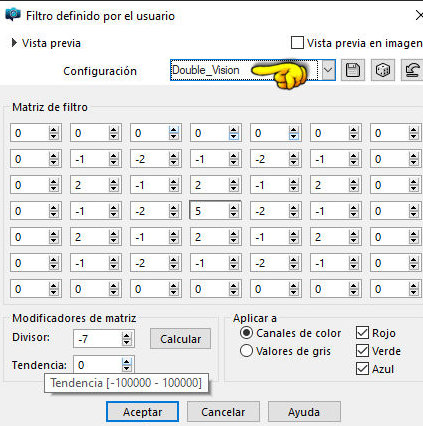The height and width of the screenshot is (426, 423).
Task: Click the Cancelar button
Action: coord(223,412)
